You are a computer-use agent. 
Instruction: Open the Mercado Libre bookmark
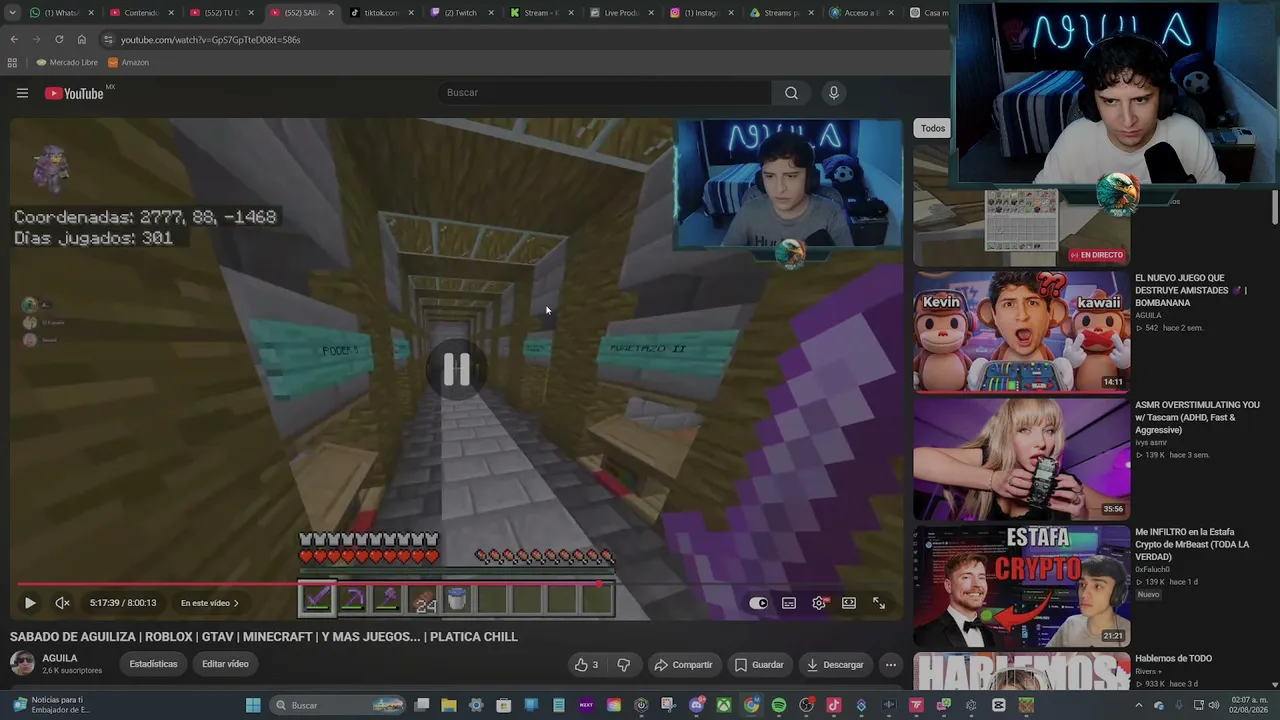click(67, 62)
